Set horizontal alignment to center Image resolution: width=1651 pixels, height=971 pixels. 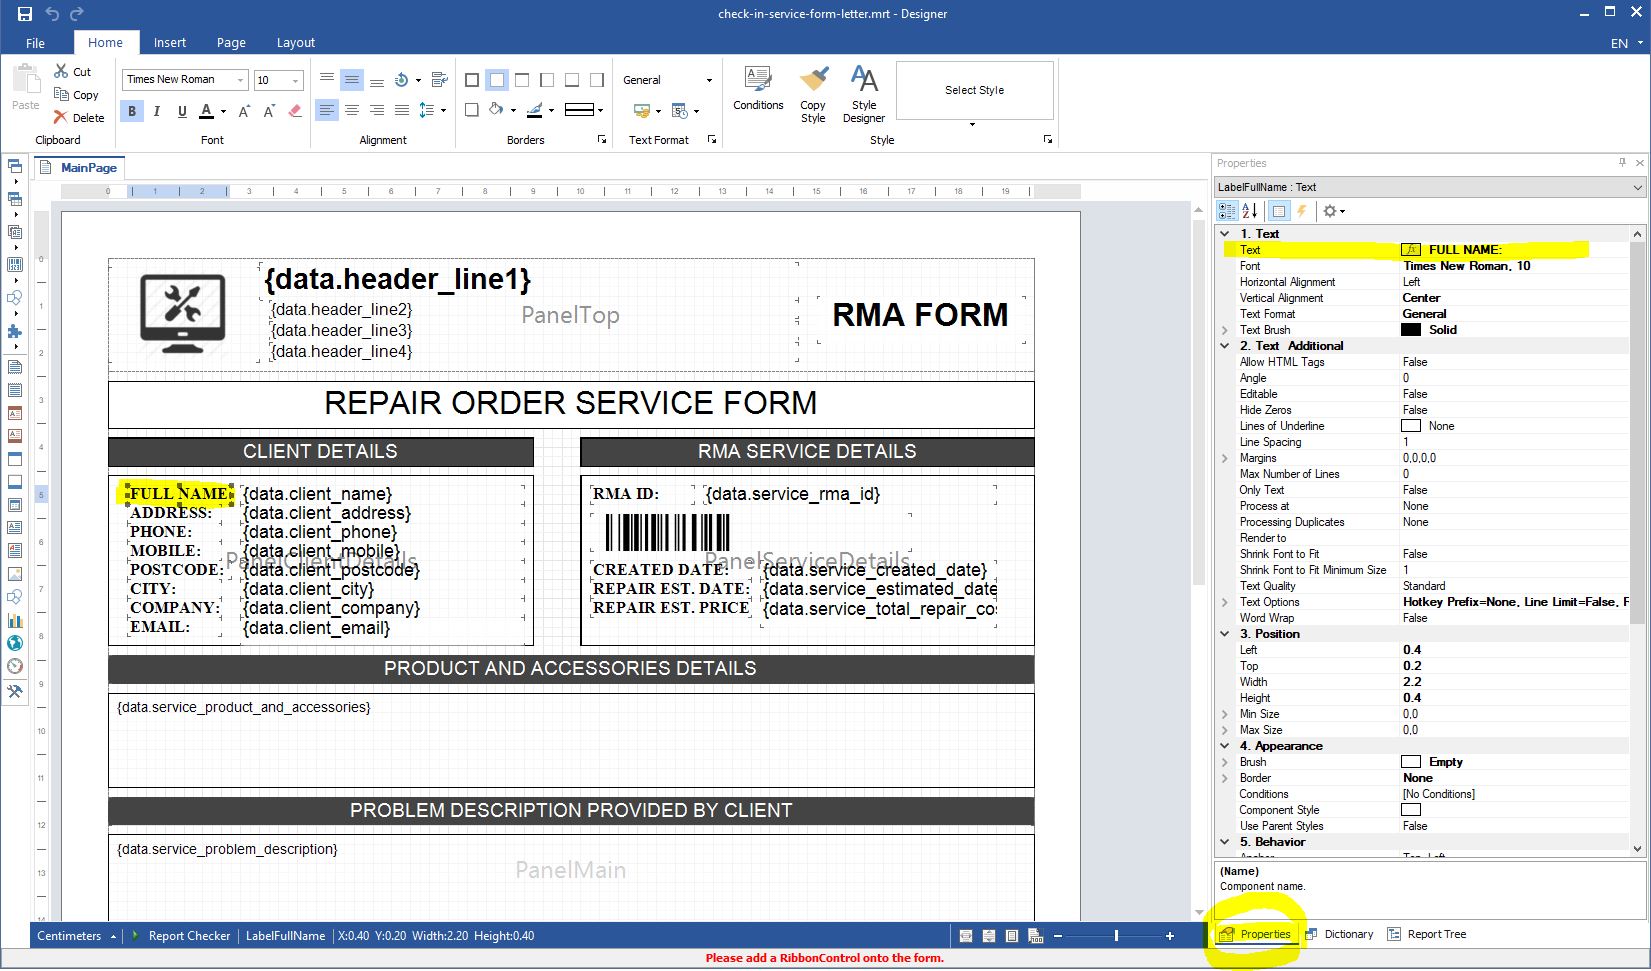352,111
